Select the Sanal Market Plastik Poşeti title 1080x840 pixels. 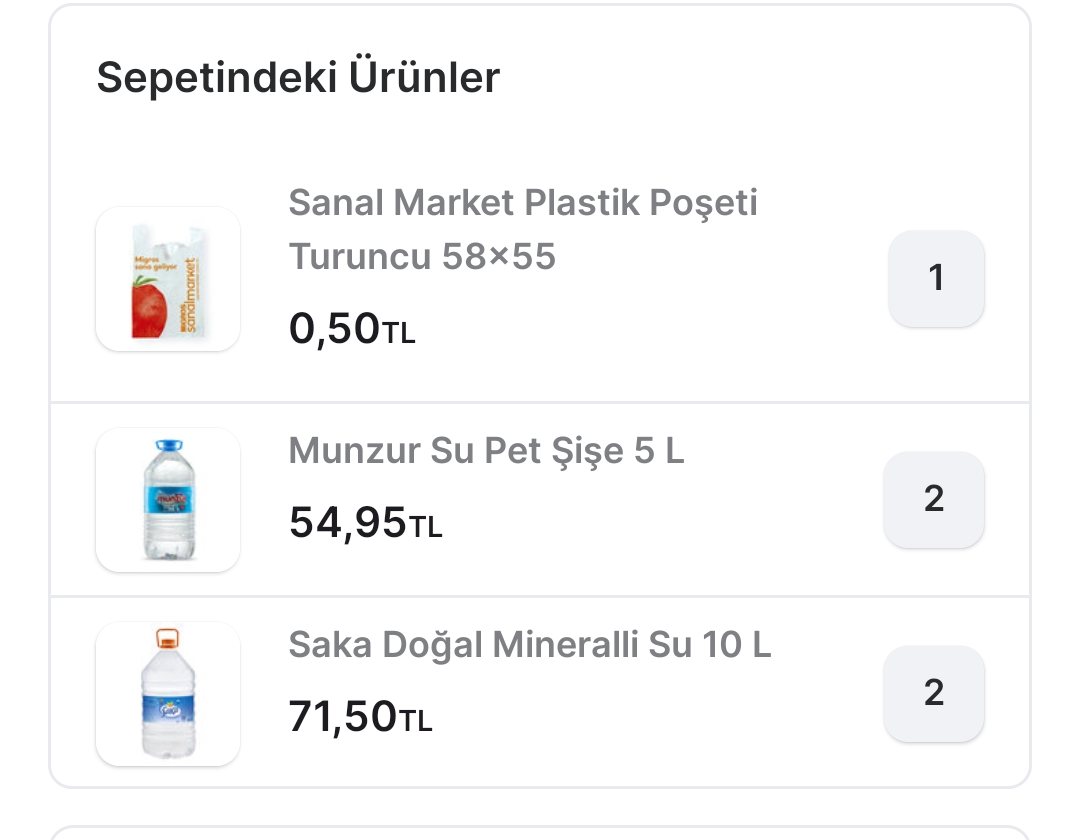[523, 203]
